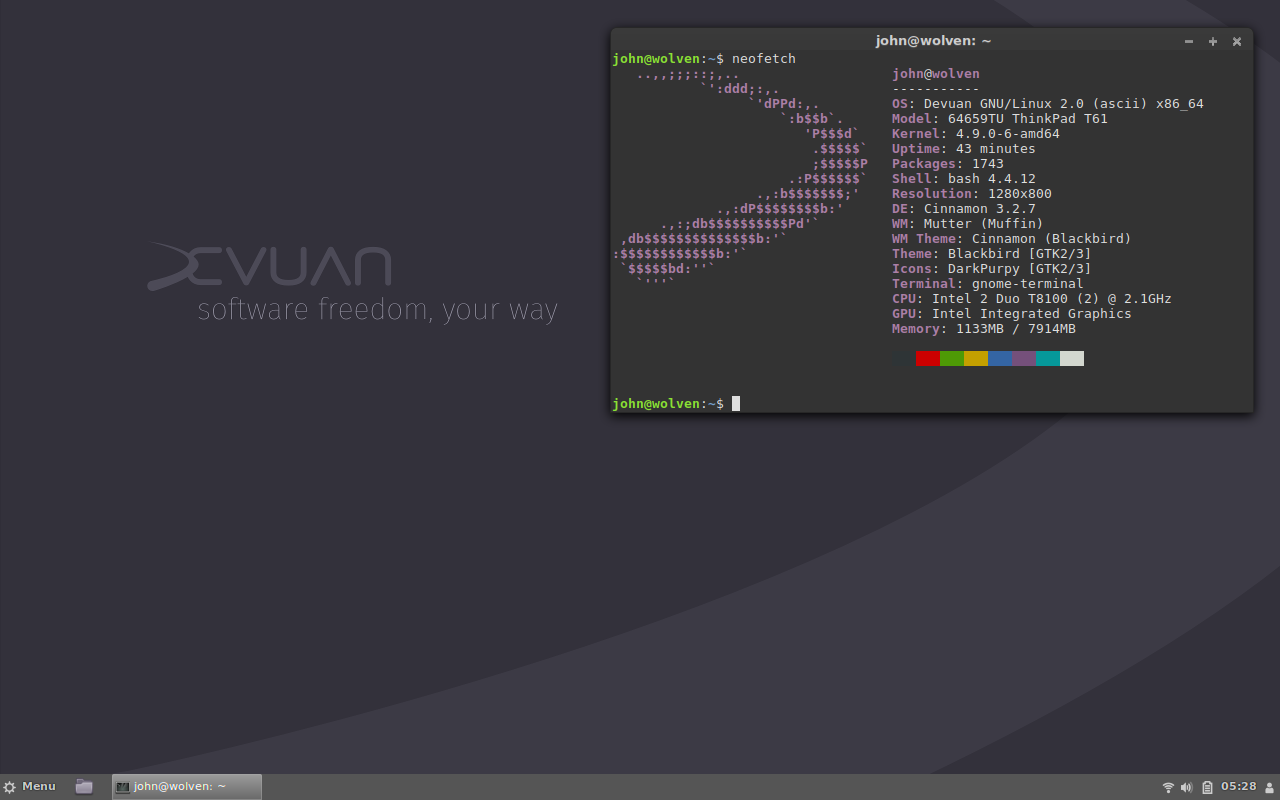Minimize the john@wolven terminal window

pos(1189,41)
